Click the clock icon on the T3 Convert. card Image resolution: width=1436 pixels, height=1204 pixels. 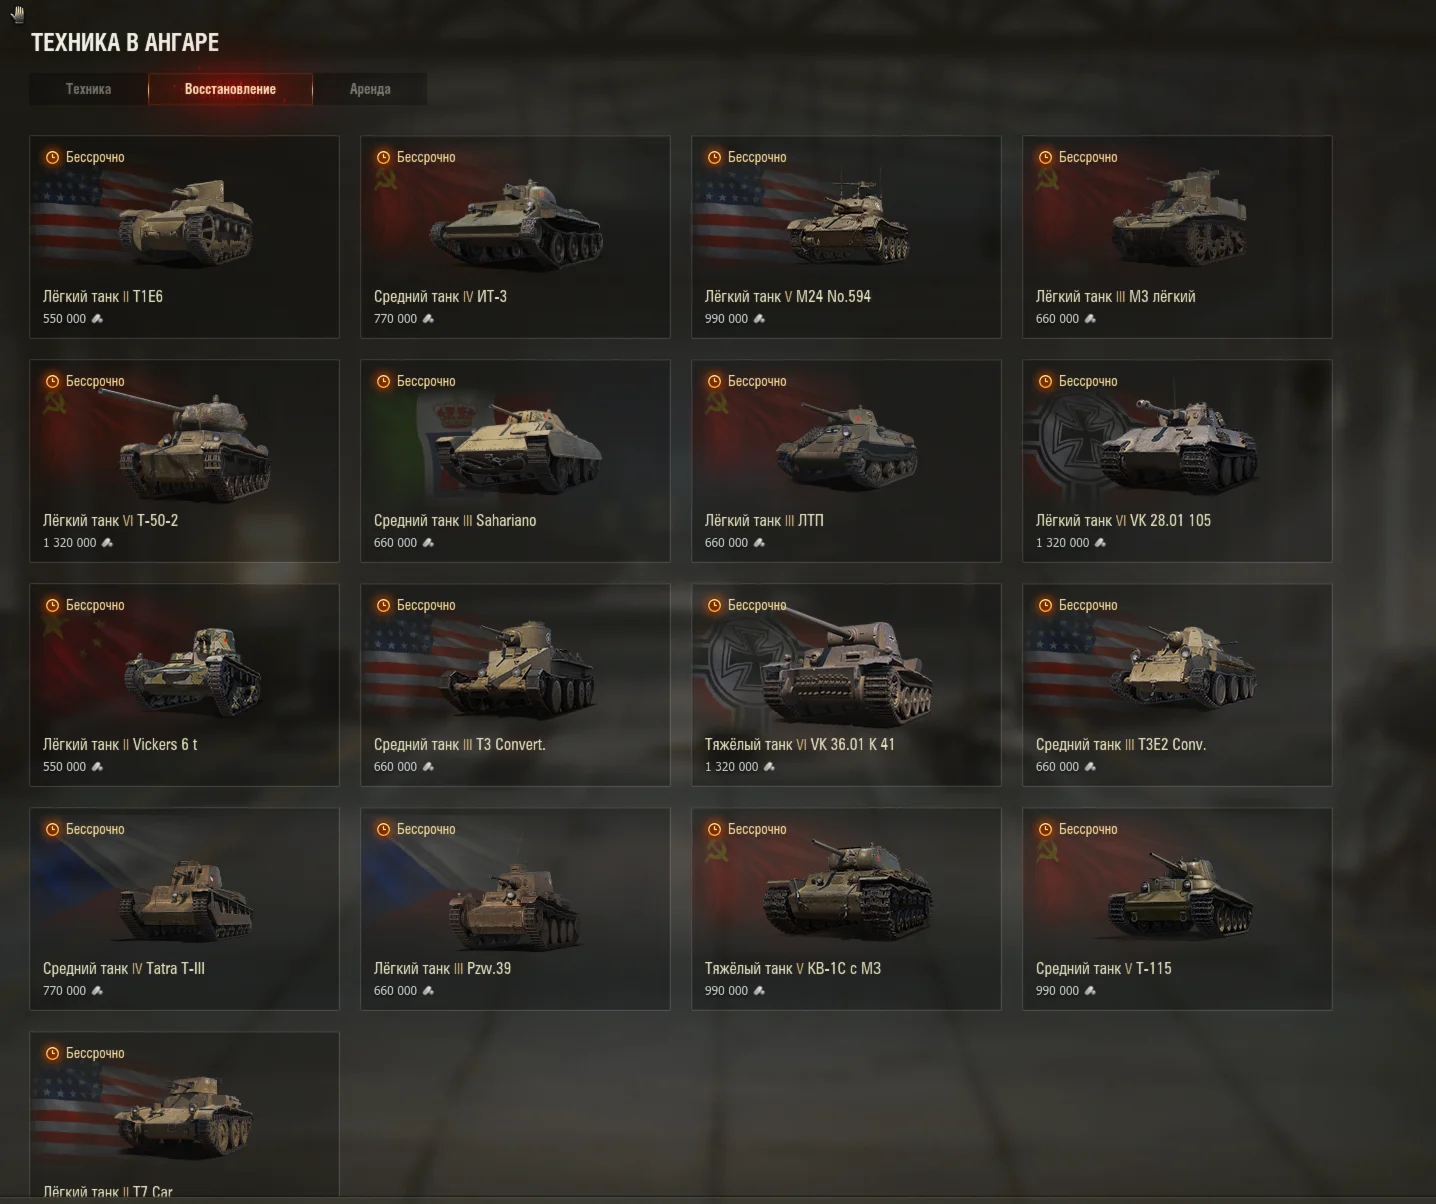coord(383,605)
